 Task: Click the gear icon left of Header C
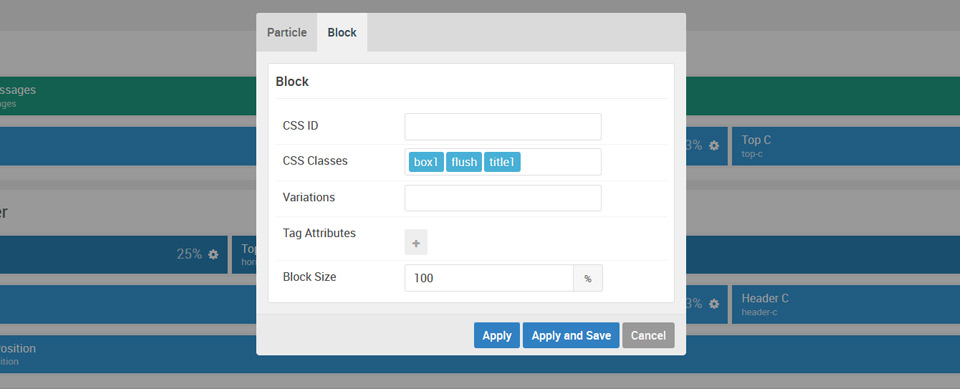[x=714, y=304]
